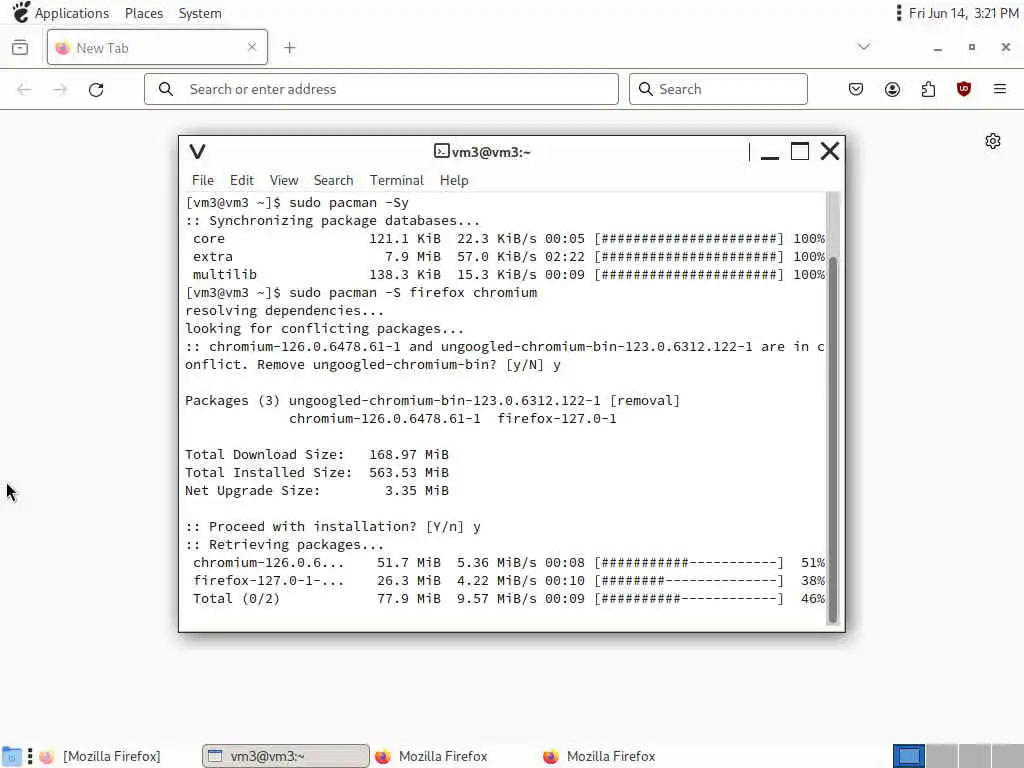The height and width of the screenshot is (768, 1024).
Task: Open the terminal File menu
Action: click(202, 180)
